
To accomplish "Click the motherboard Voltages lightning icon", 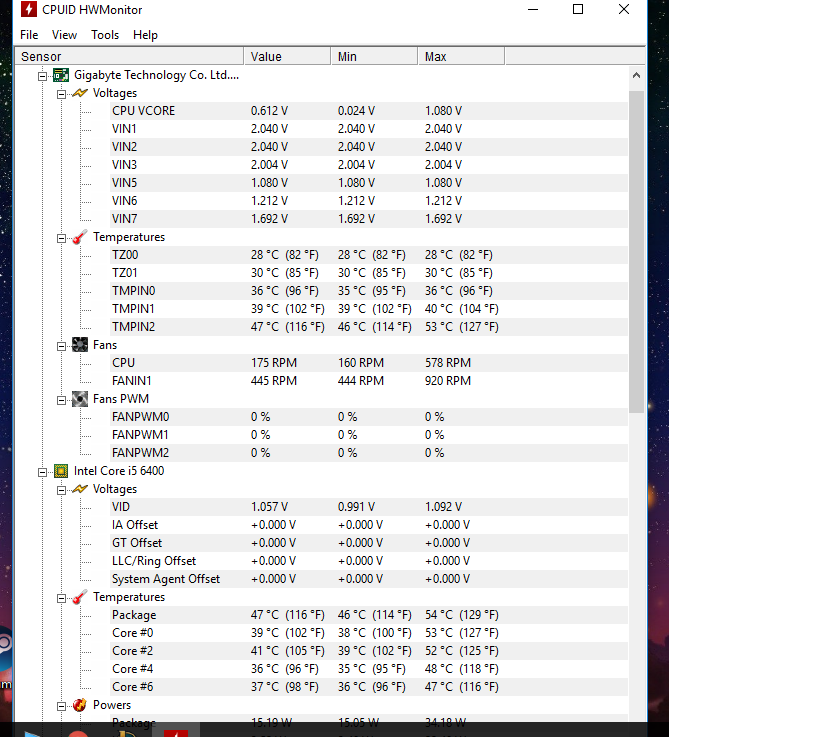I will click(80, 93).
